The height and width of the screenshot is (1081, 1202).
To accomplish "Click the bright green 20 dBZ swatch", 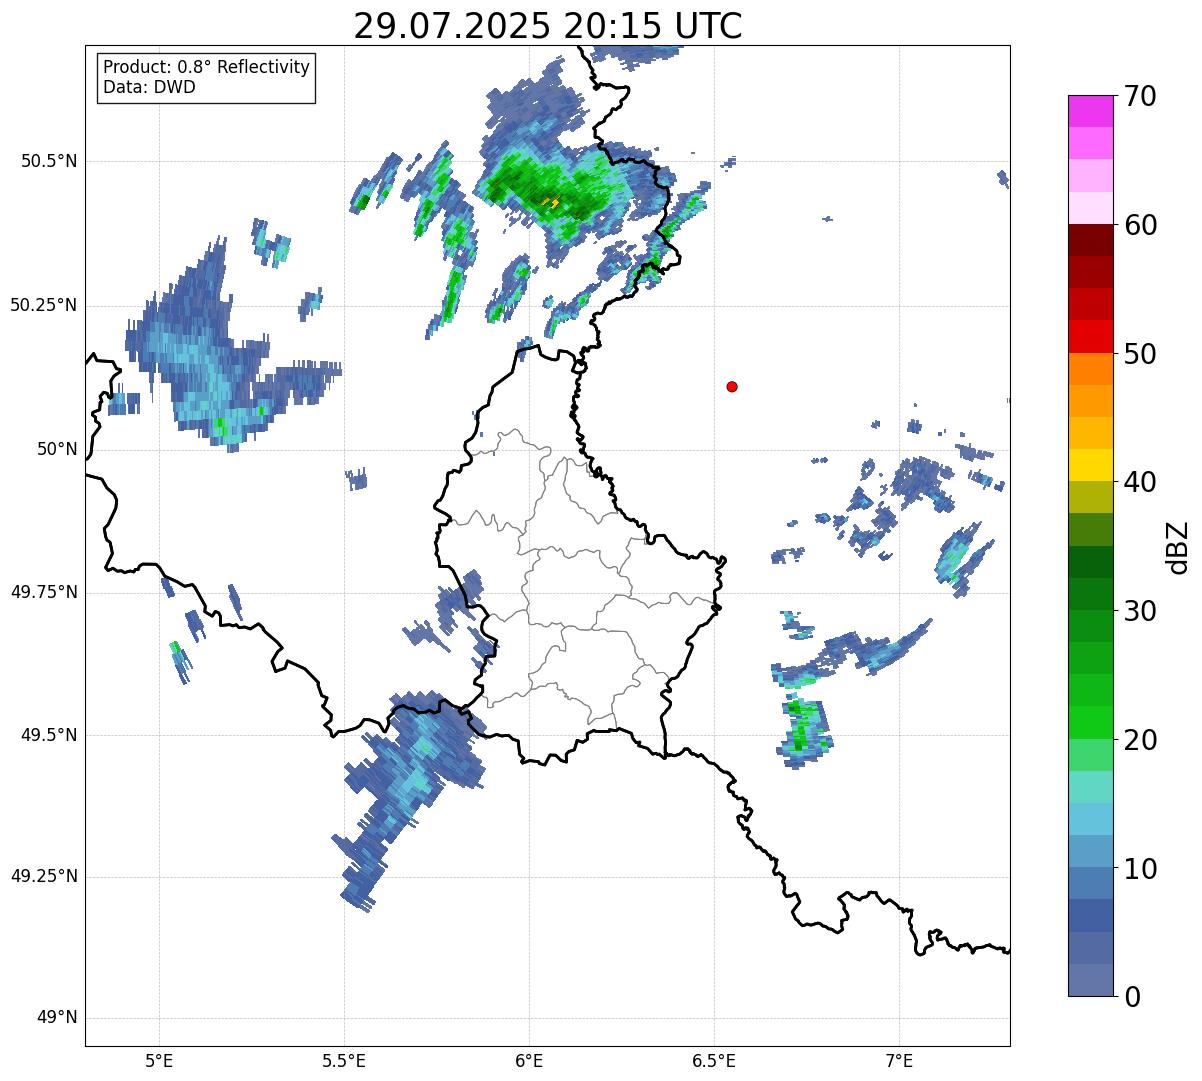I will click(1090, 723).
